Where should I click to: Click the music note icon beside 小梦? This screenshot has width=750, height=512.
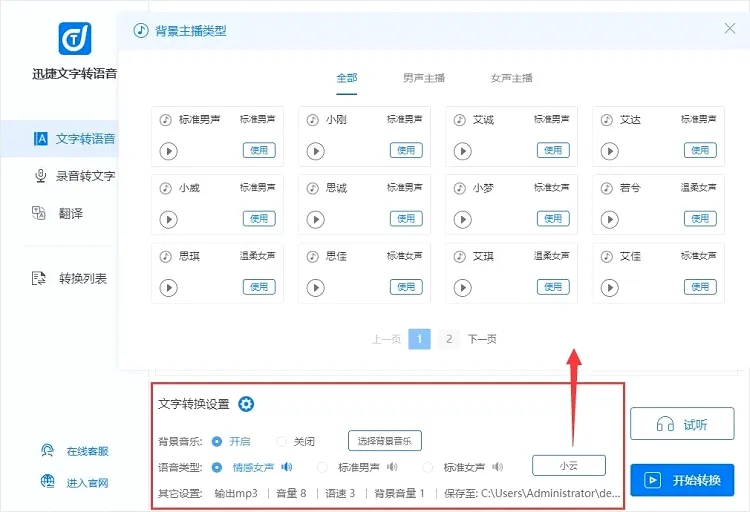click(460, 188)
